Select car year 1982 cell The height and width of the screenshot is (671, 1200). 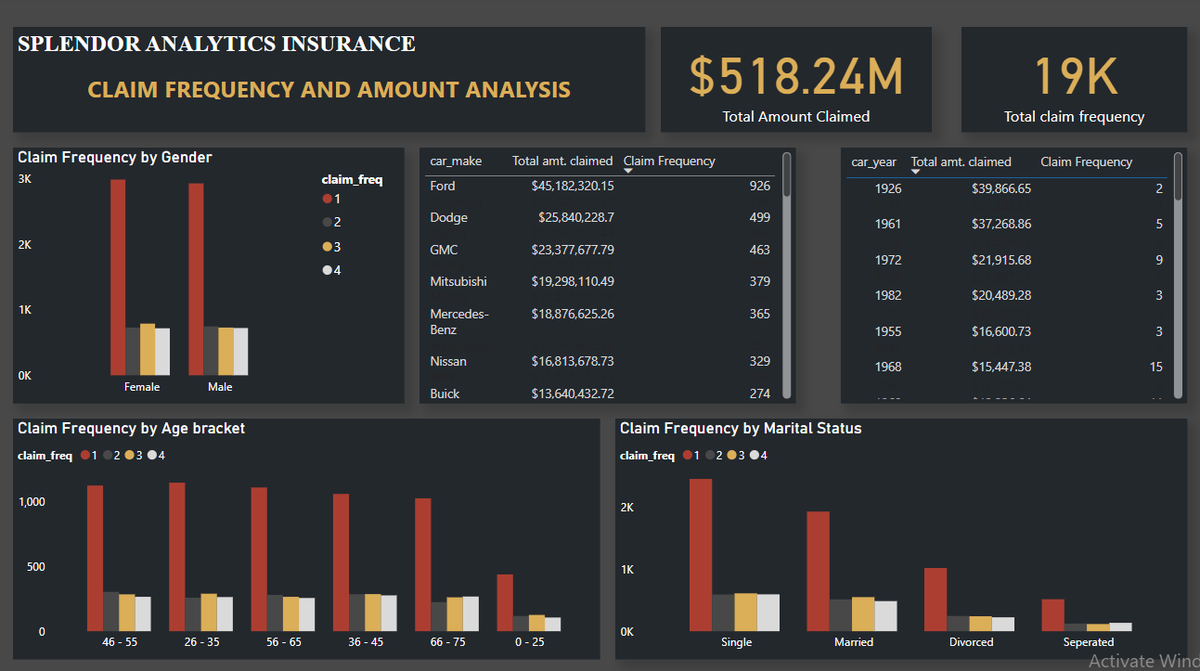888,296
